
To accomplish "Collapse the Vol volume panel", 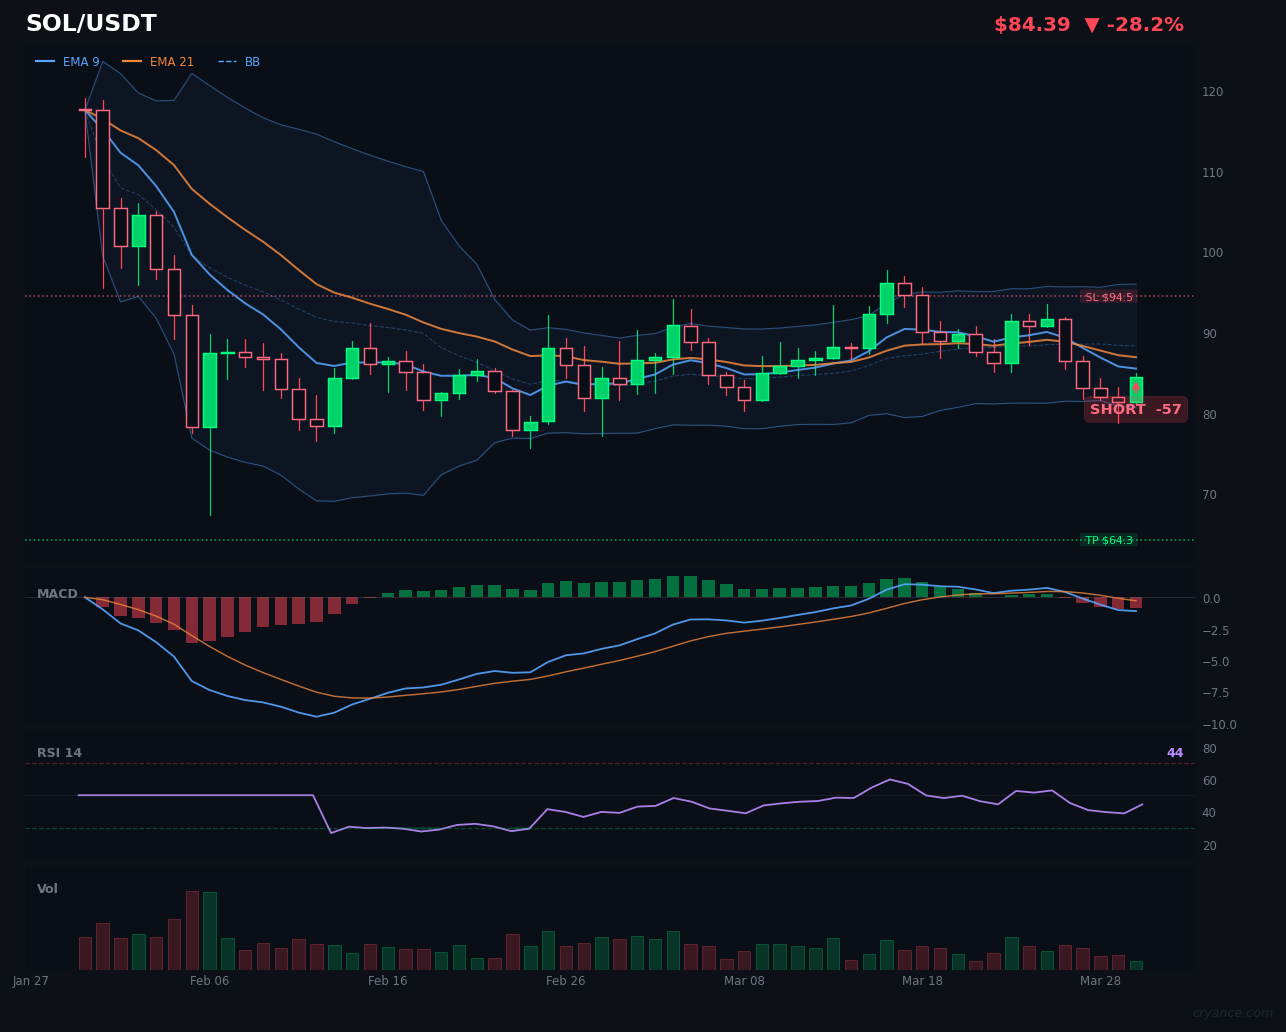I will pos(46,888).
